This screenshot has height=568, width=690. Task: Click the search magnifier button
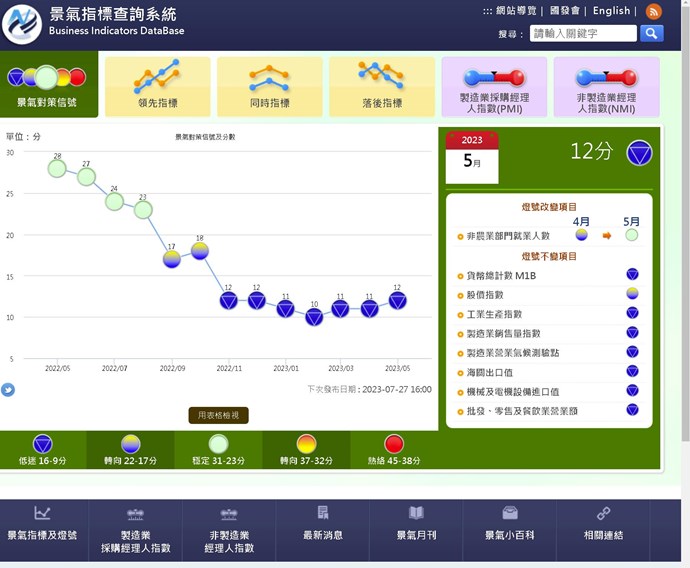pos(651,33)
